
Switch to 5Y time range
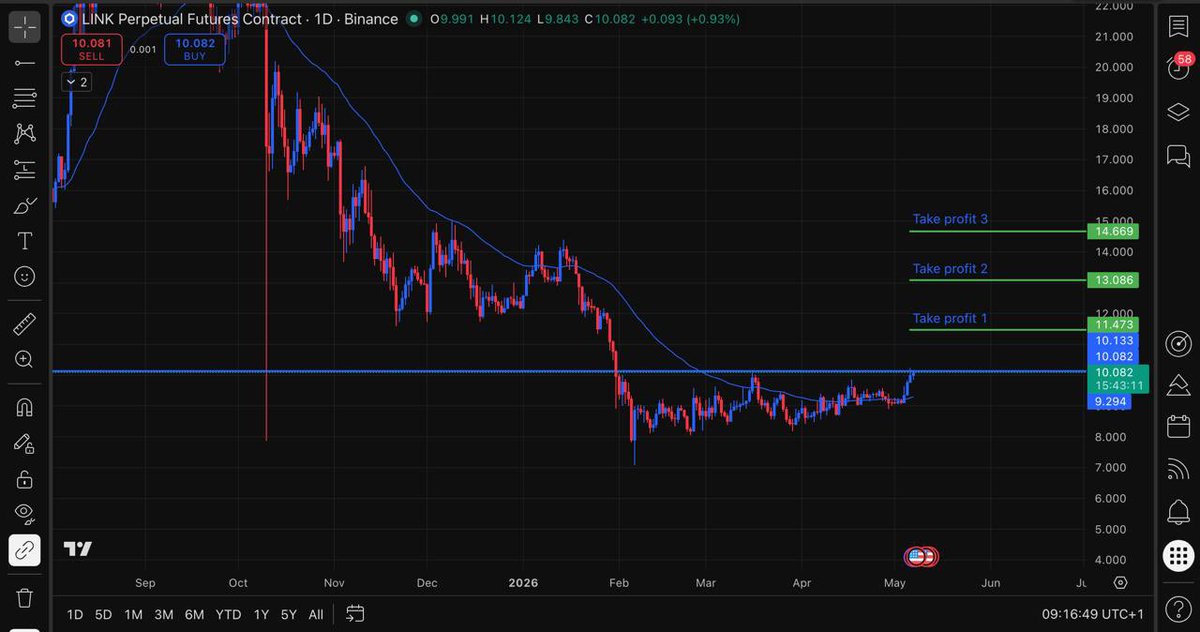pyautogui.click(x=289, y=614)
